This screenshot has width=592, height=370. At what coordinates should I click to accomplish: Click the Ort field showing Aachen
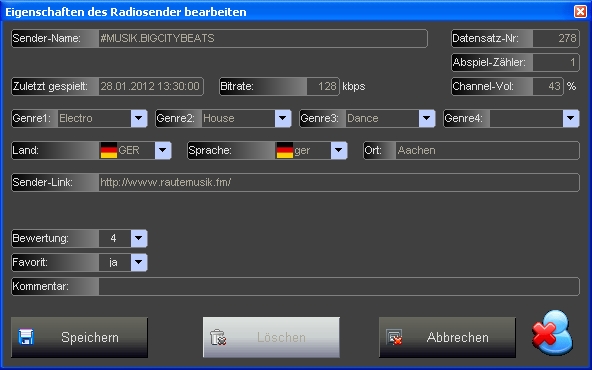pyautogui.click(x=487, y=150)
